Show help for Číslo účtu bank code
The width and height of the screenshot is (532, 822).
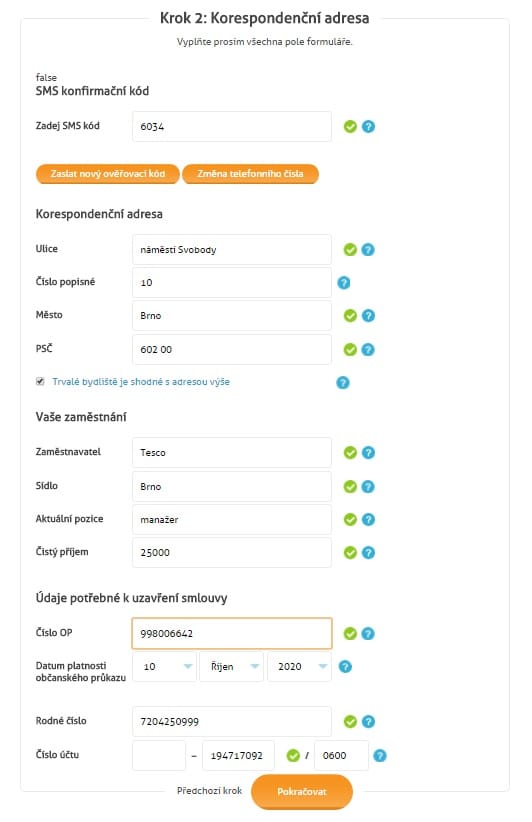point(380,755)
